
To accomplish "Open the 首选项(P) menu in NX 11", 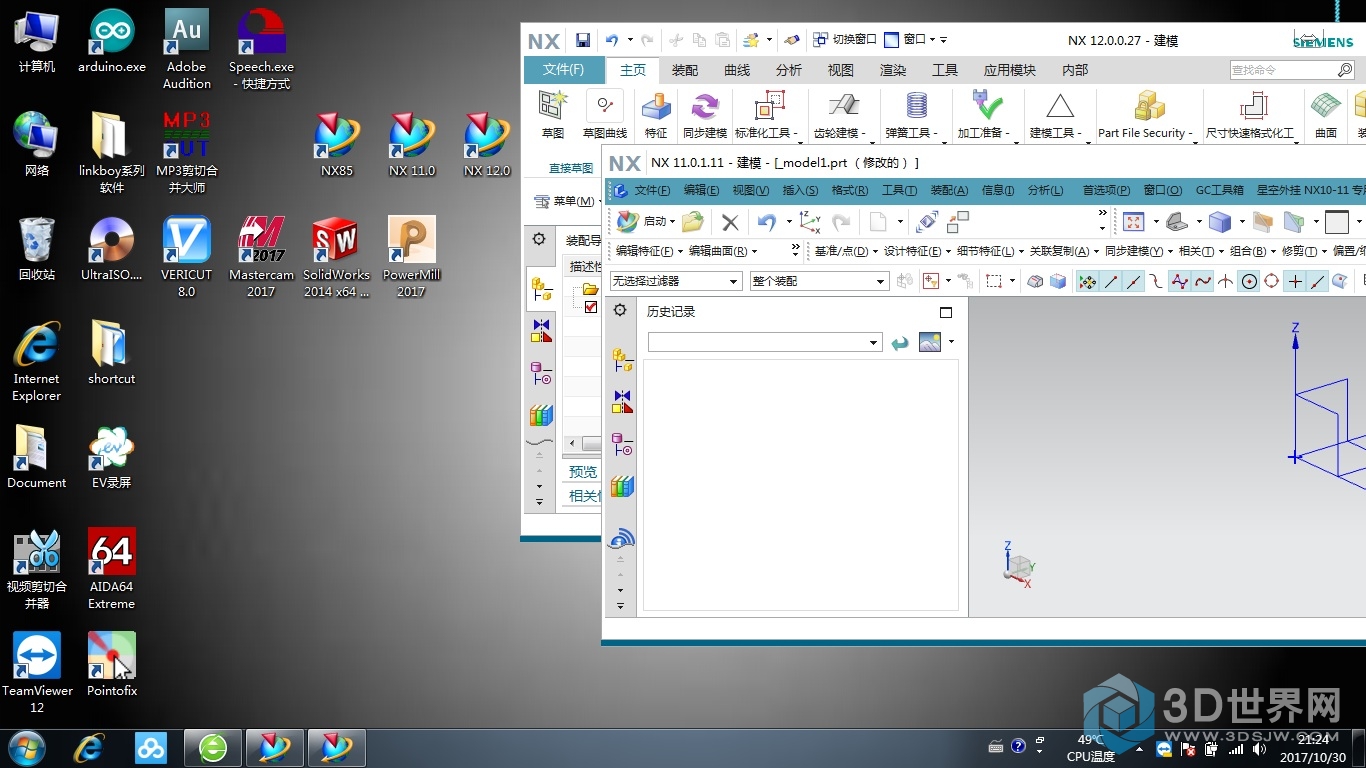I will pos(1106,190).
